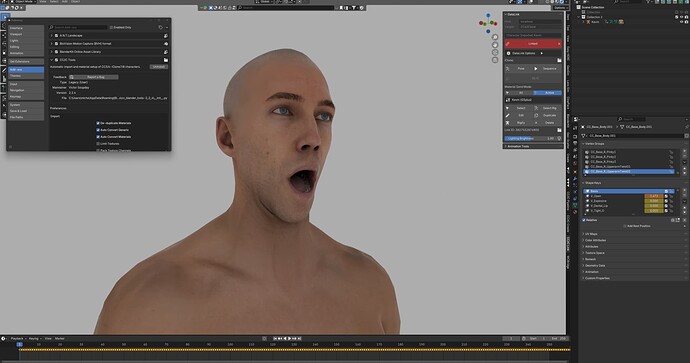Expand the BioVision Motion Capture add-on
This screenshot has height=363, width=690.
pyautogui.click(x=51, y=44)
